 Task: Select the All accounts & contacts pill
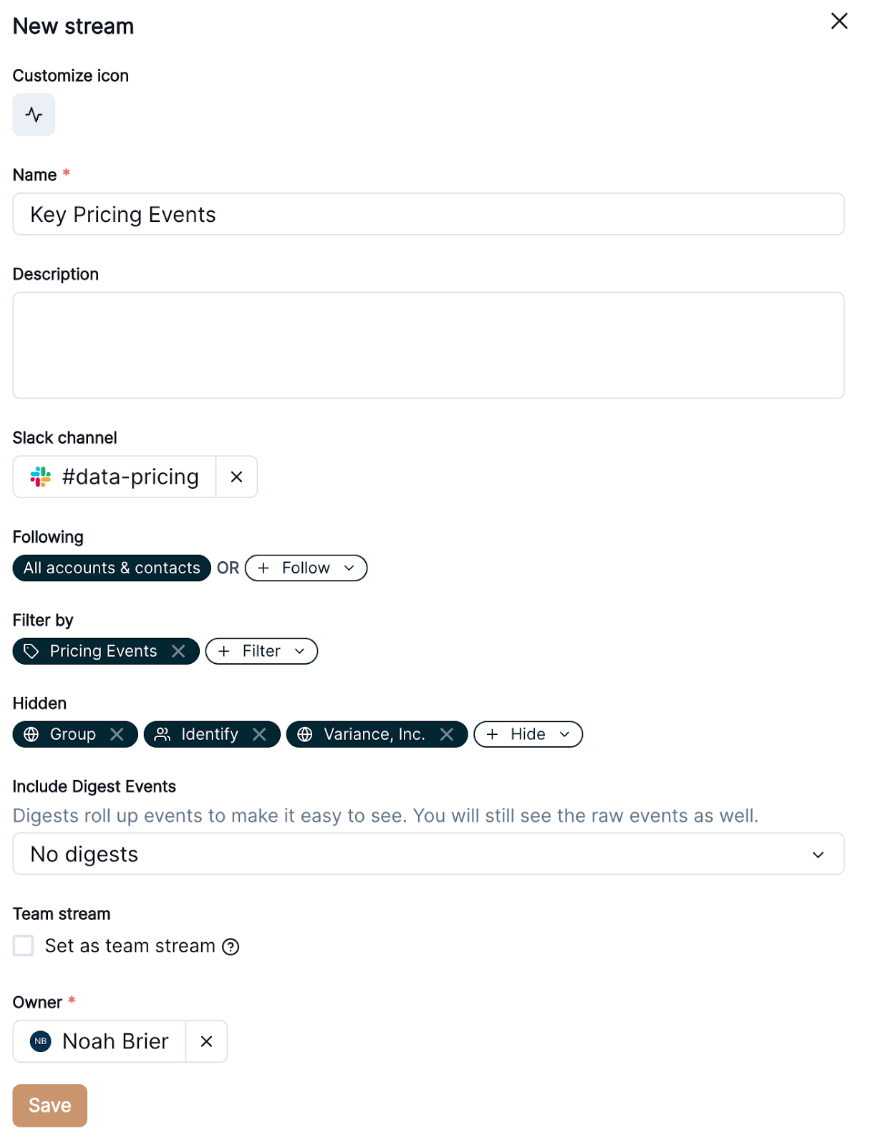pos(112,568)
